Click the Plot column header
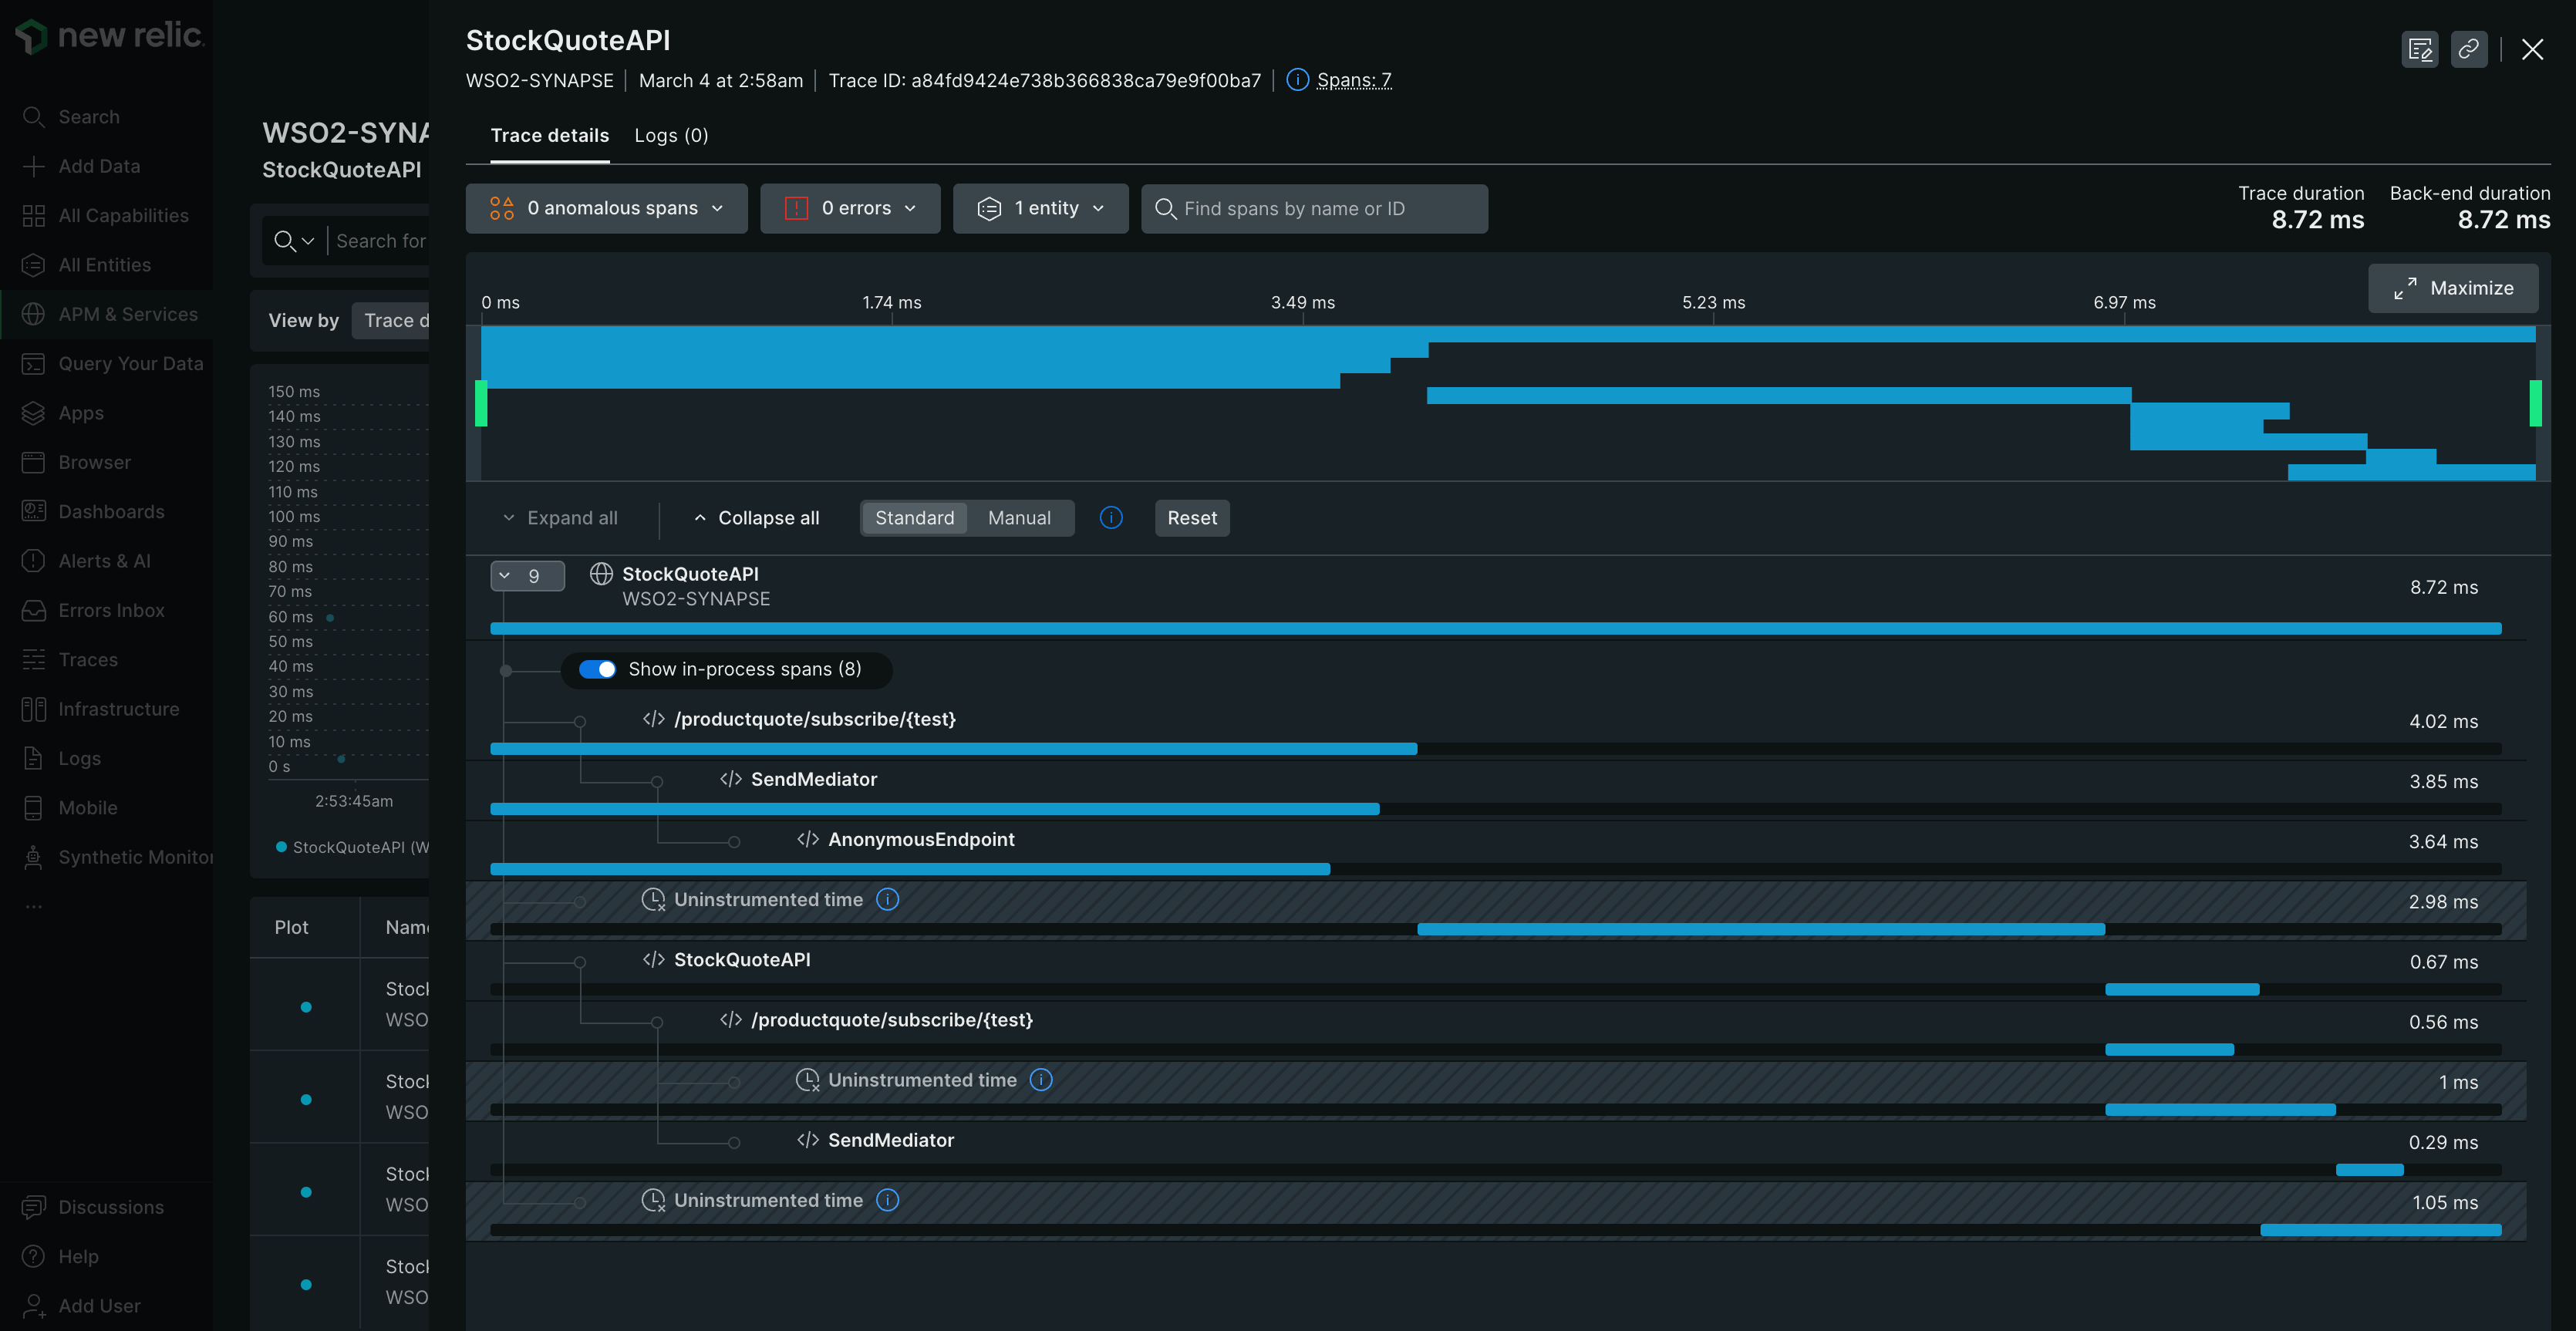This screenshot has height=1331, width=2576. click(x=291, y=928)
